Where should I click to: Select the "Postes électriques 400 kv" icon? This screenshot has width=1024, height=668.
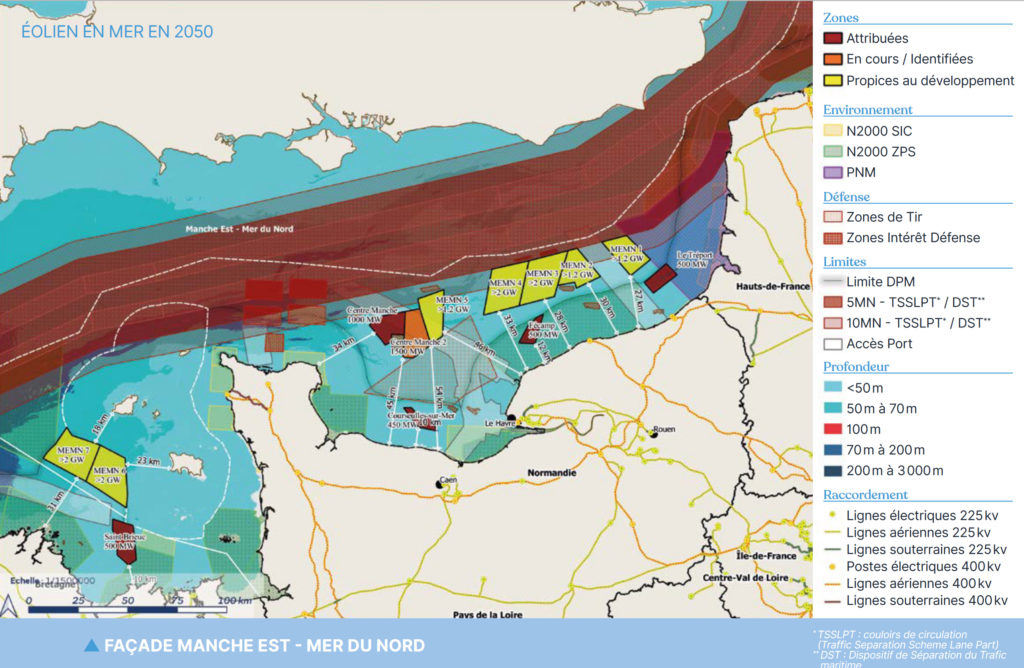pos(830,568)
